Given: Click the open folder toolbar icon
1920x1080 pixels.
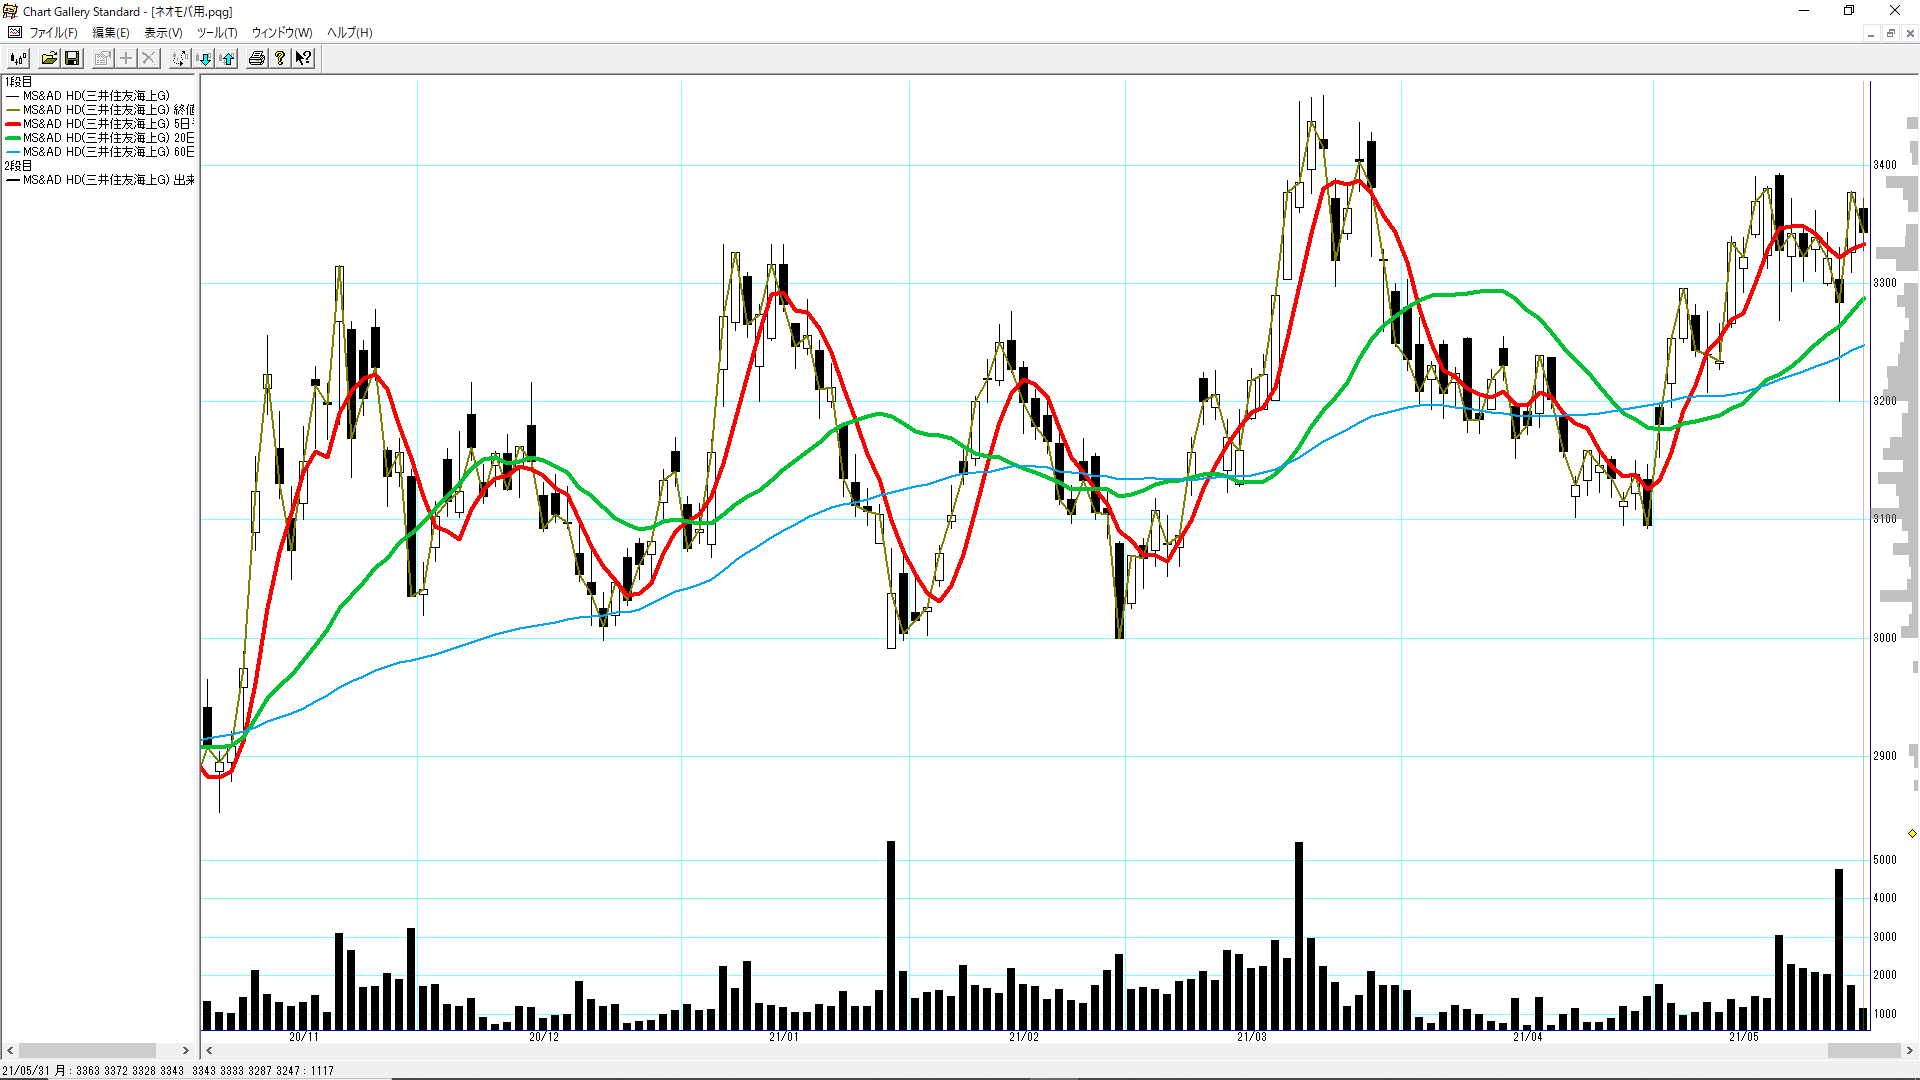Looking at the screenshot, I should coord(48,58).
